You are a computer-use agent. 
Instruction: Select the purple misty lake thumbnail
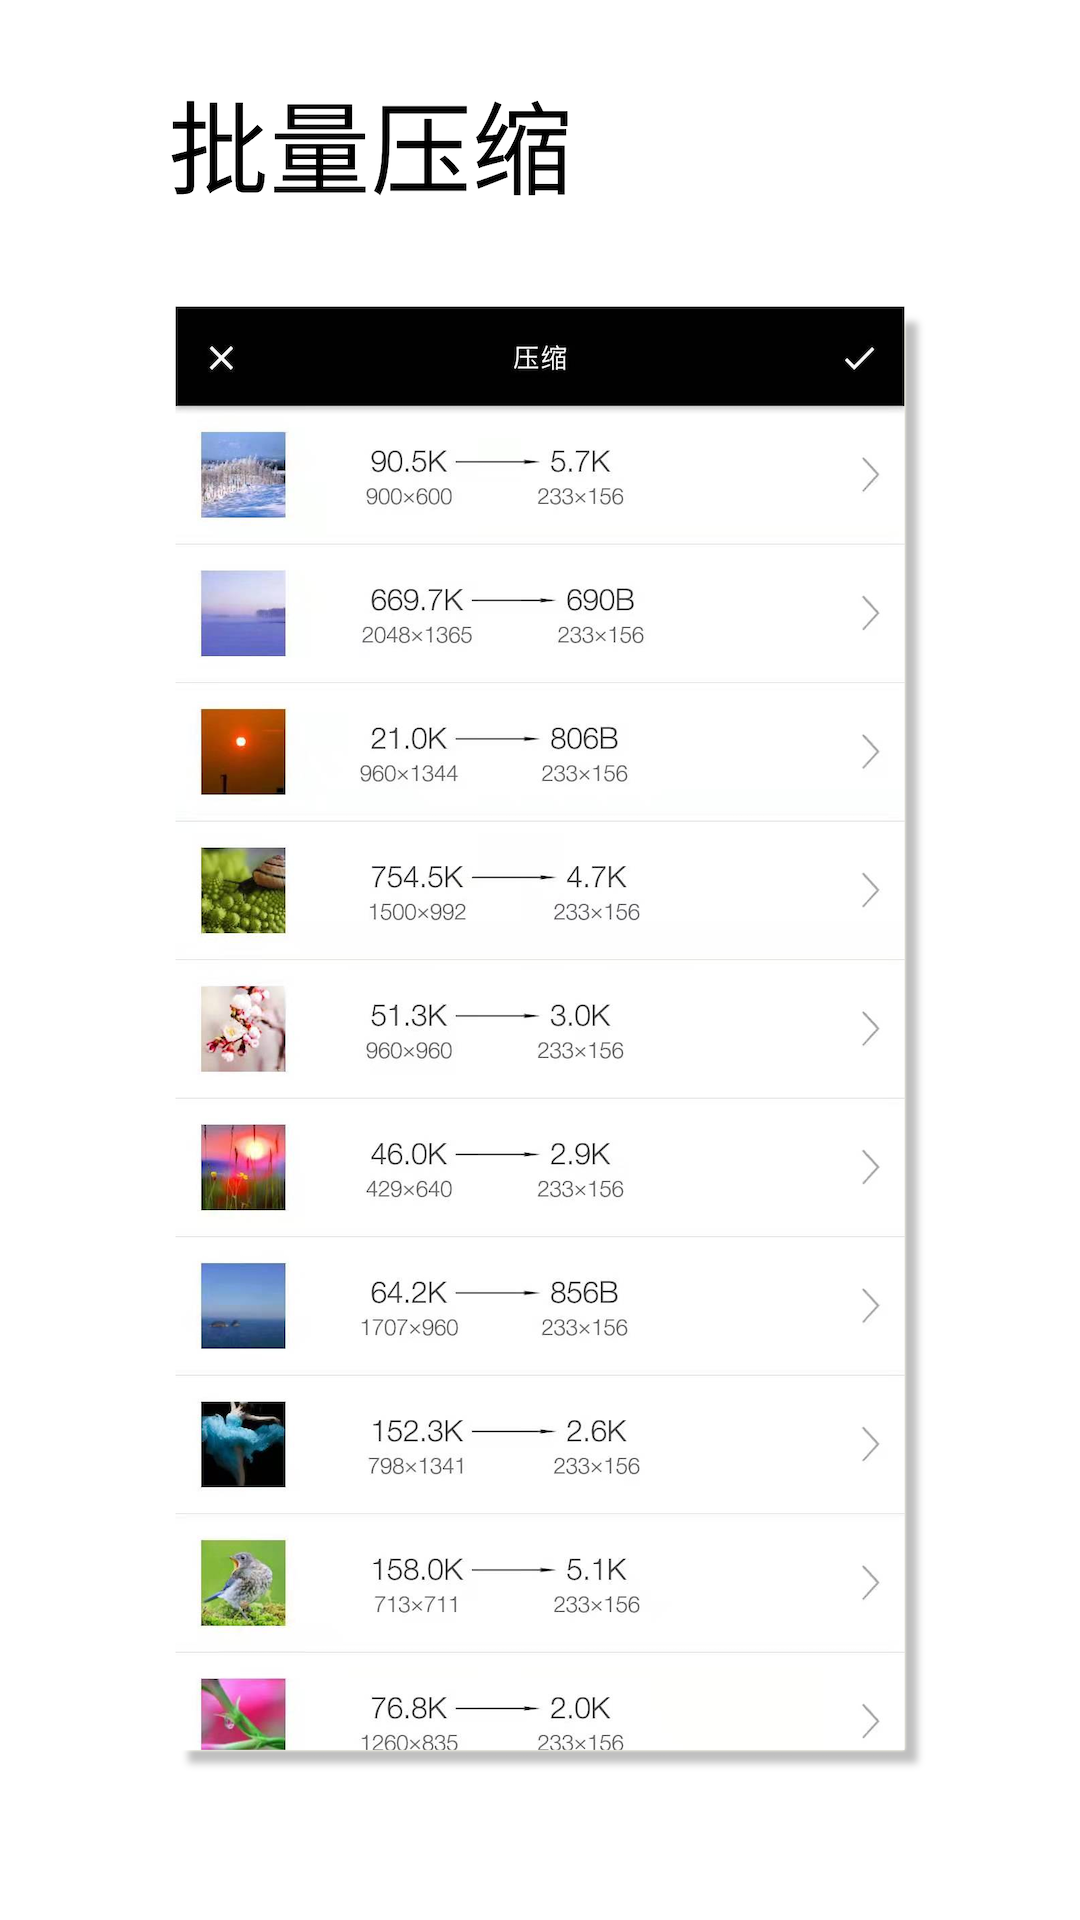243,613
